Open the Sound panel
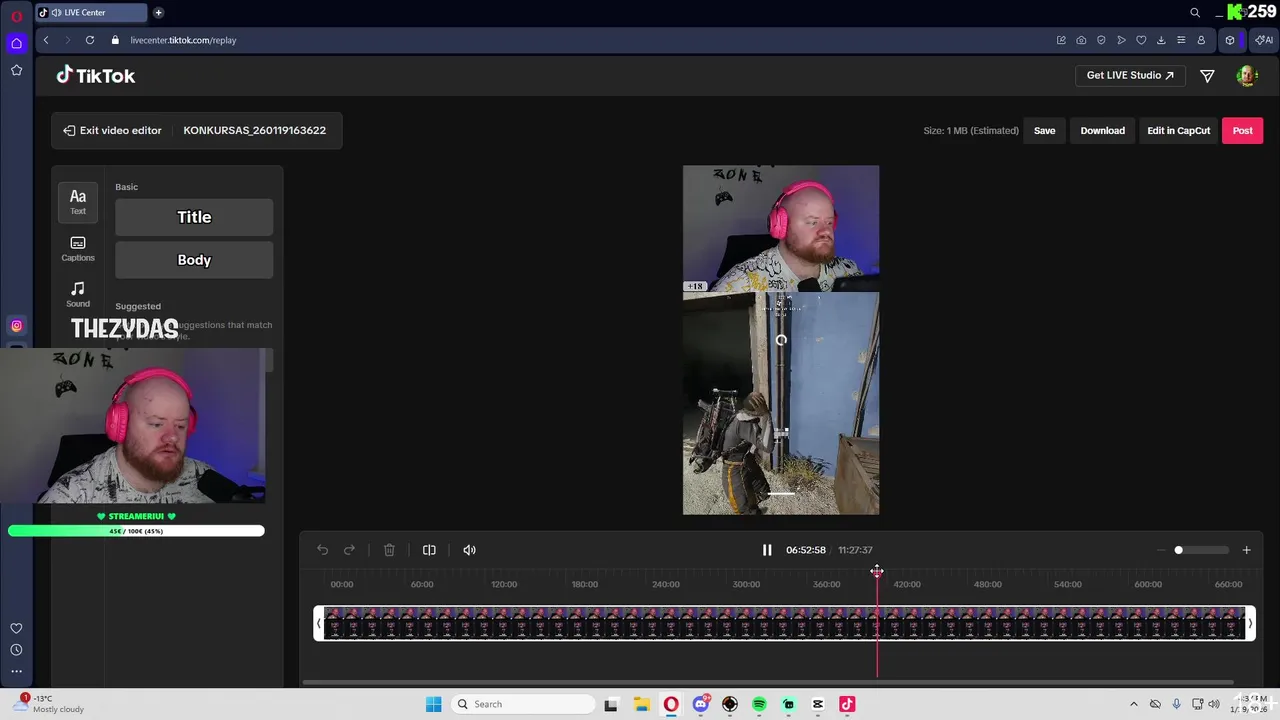The width and height of the screenshot is (1280, 720). tap(78, 295)
